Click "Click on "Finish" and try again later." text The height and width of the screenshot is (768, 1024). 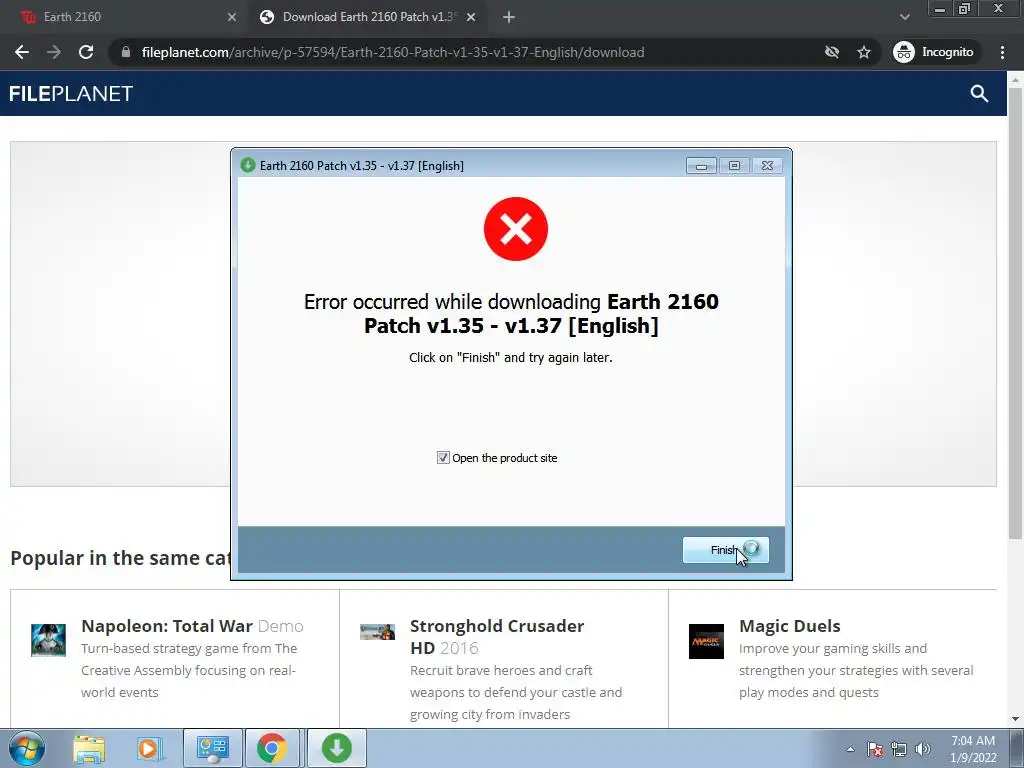[511, 357]
